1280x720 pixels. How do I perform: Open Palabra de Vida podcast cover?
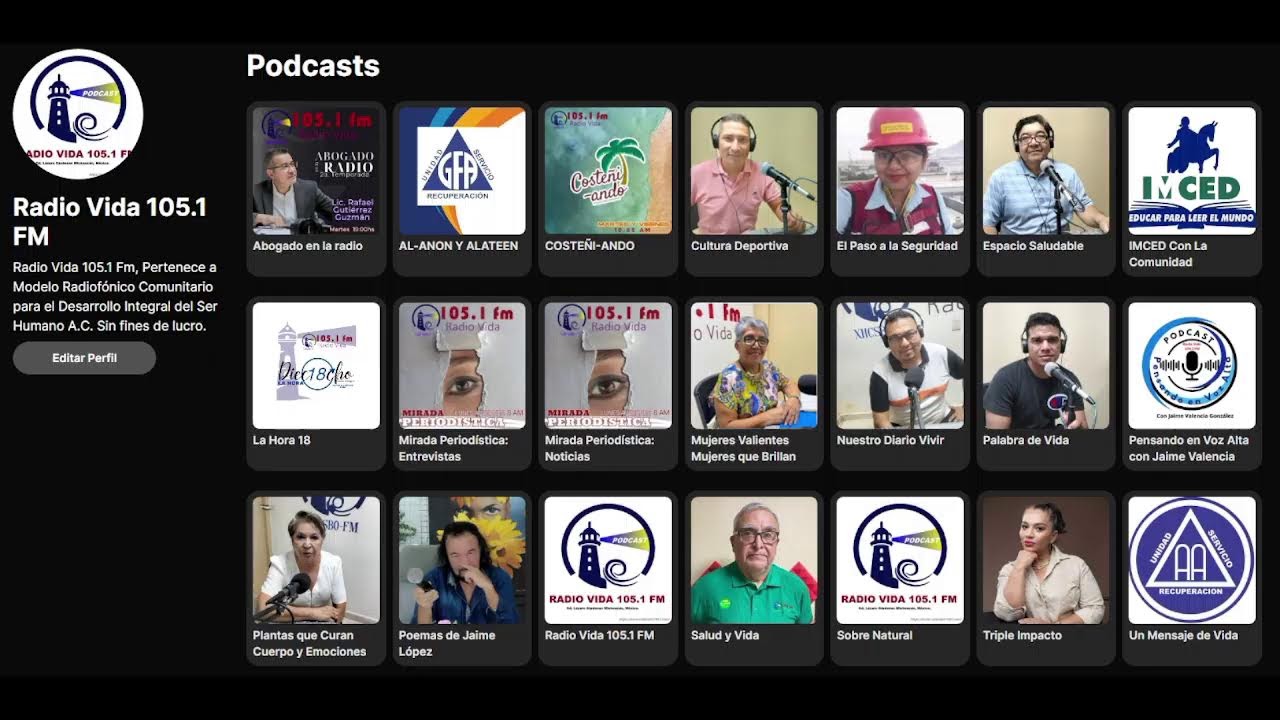point(1046,366)
